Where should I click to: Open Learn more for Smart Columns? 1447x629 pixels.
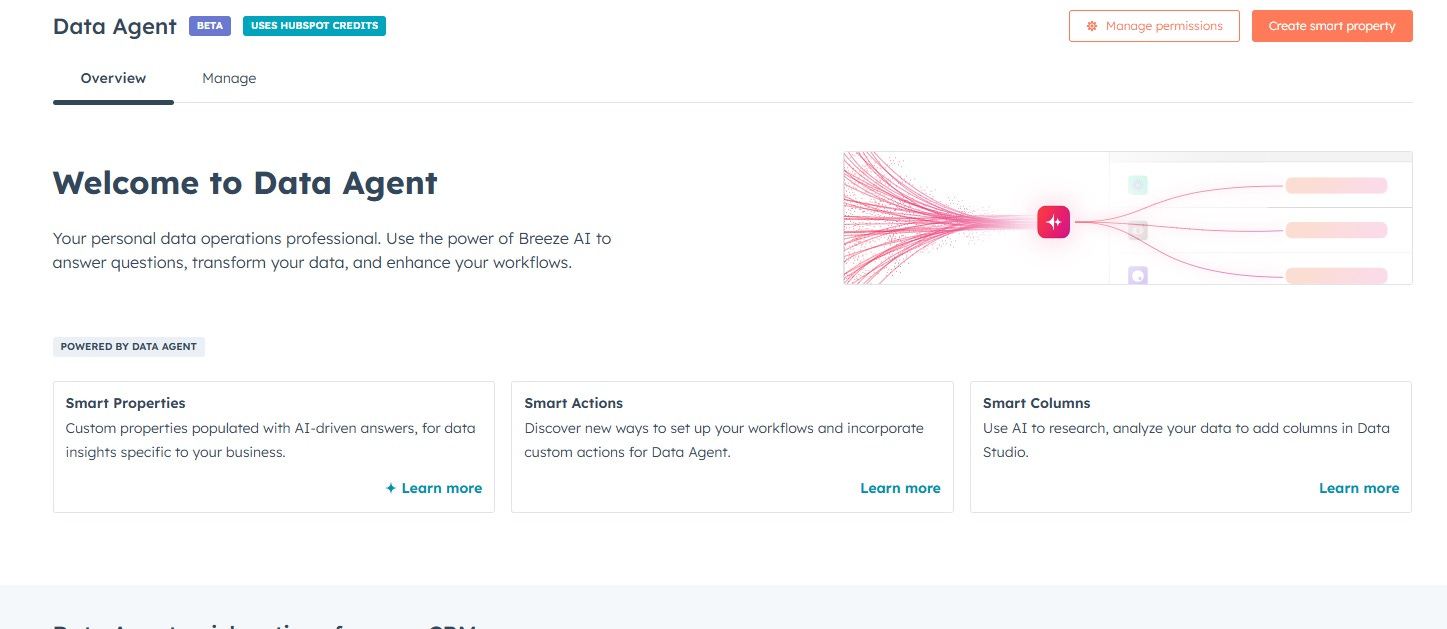tap(1359, 488)
